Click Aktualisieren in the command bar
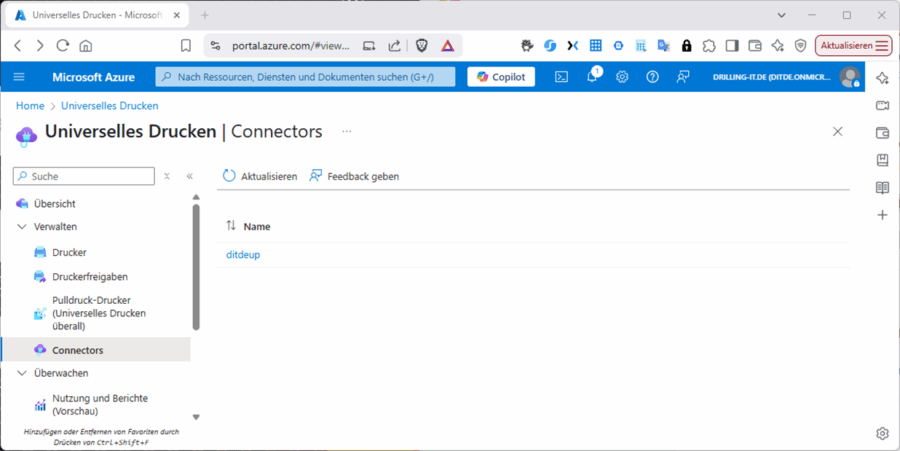900x451 pixels. tap(260, 176)
